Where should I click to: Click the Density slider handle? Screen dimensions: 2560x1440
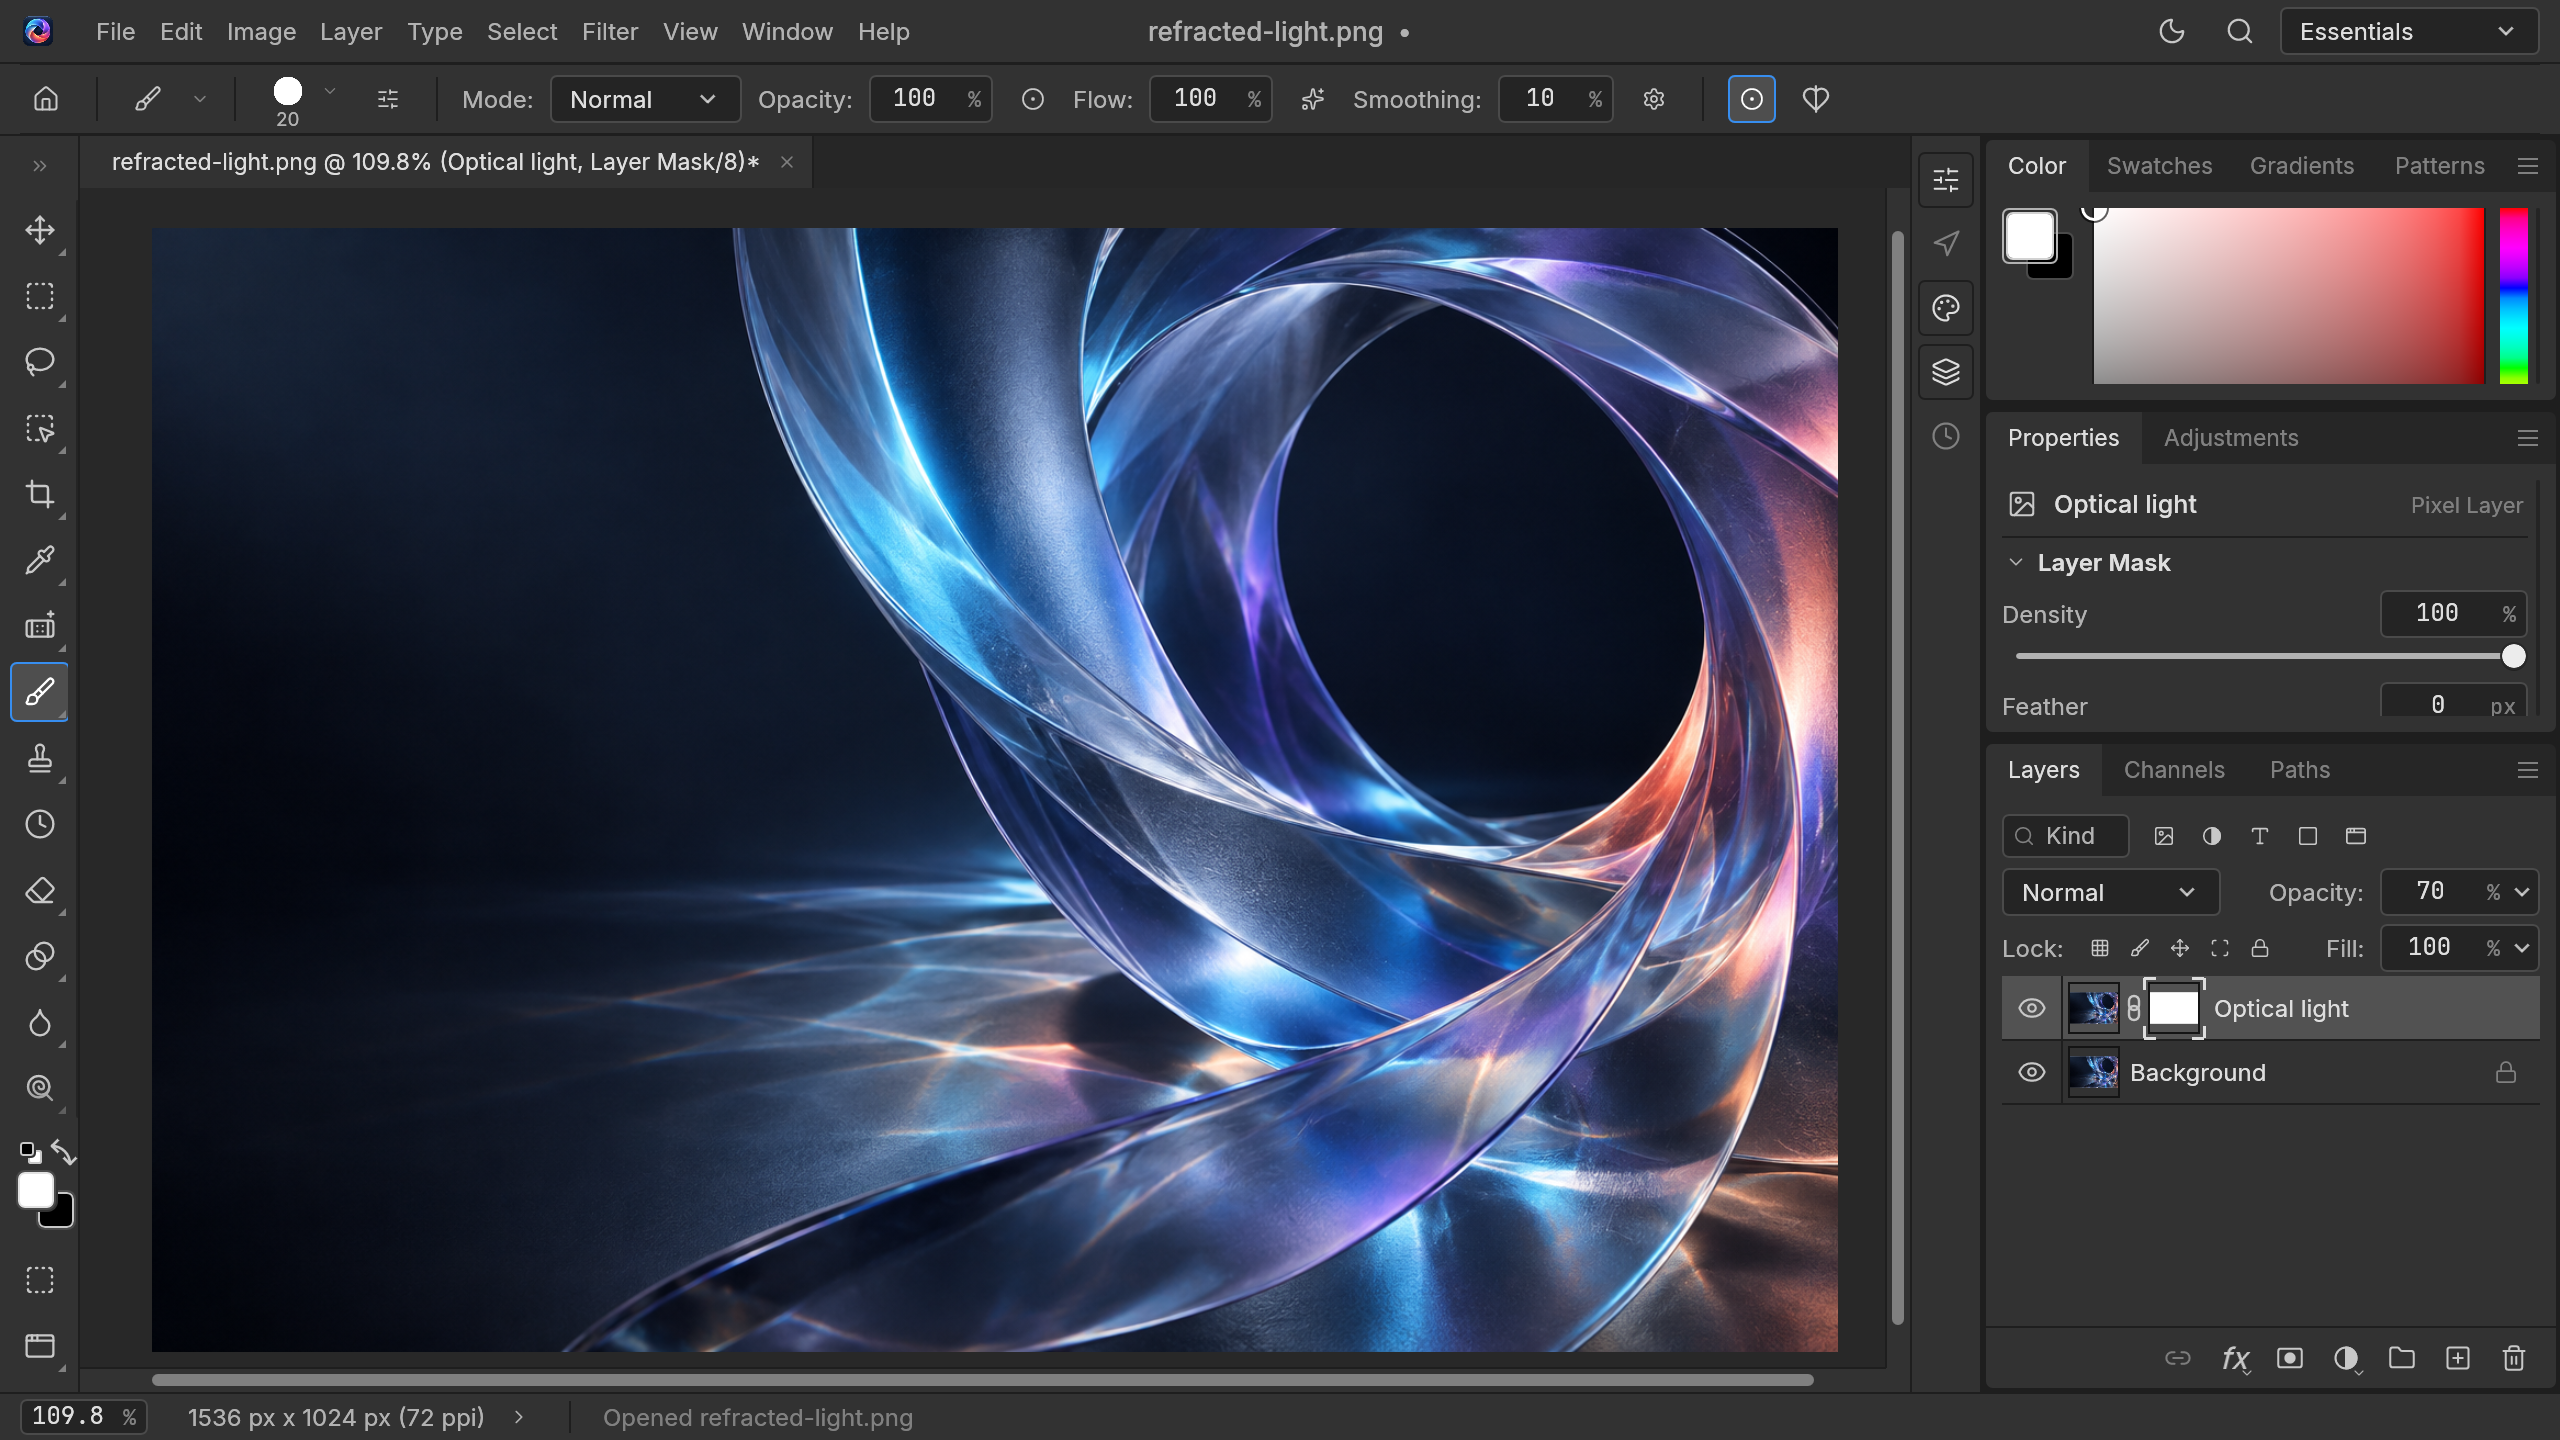2514,656
